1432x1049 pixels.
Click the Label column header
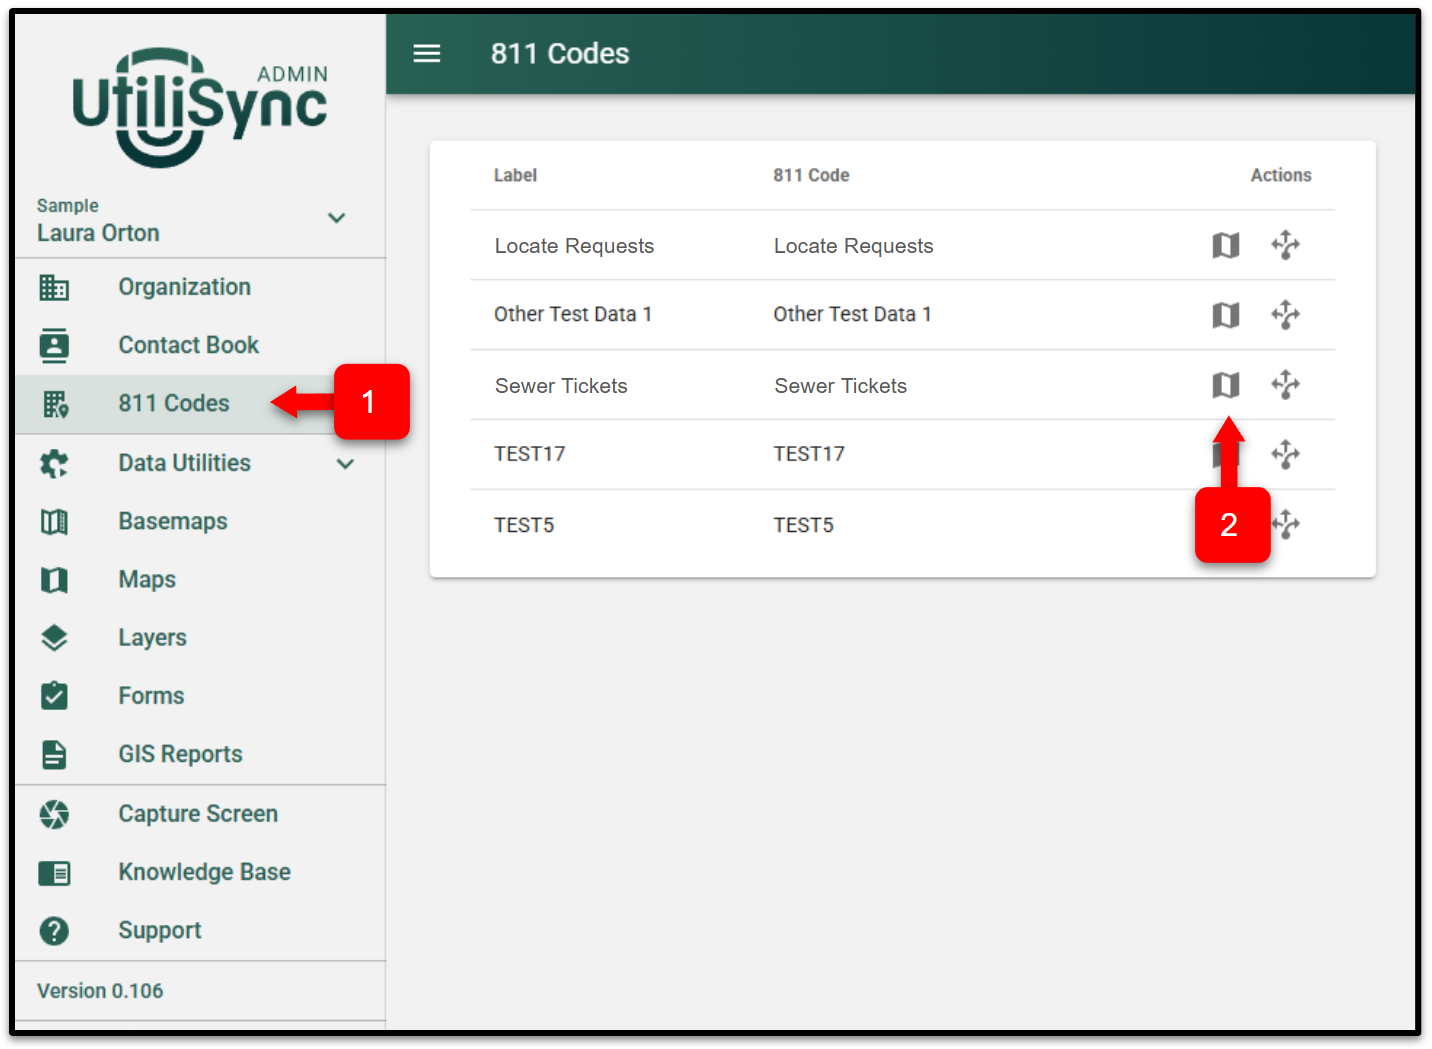pos(515,176)
